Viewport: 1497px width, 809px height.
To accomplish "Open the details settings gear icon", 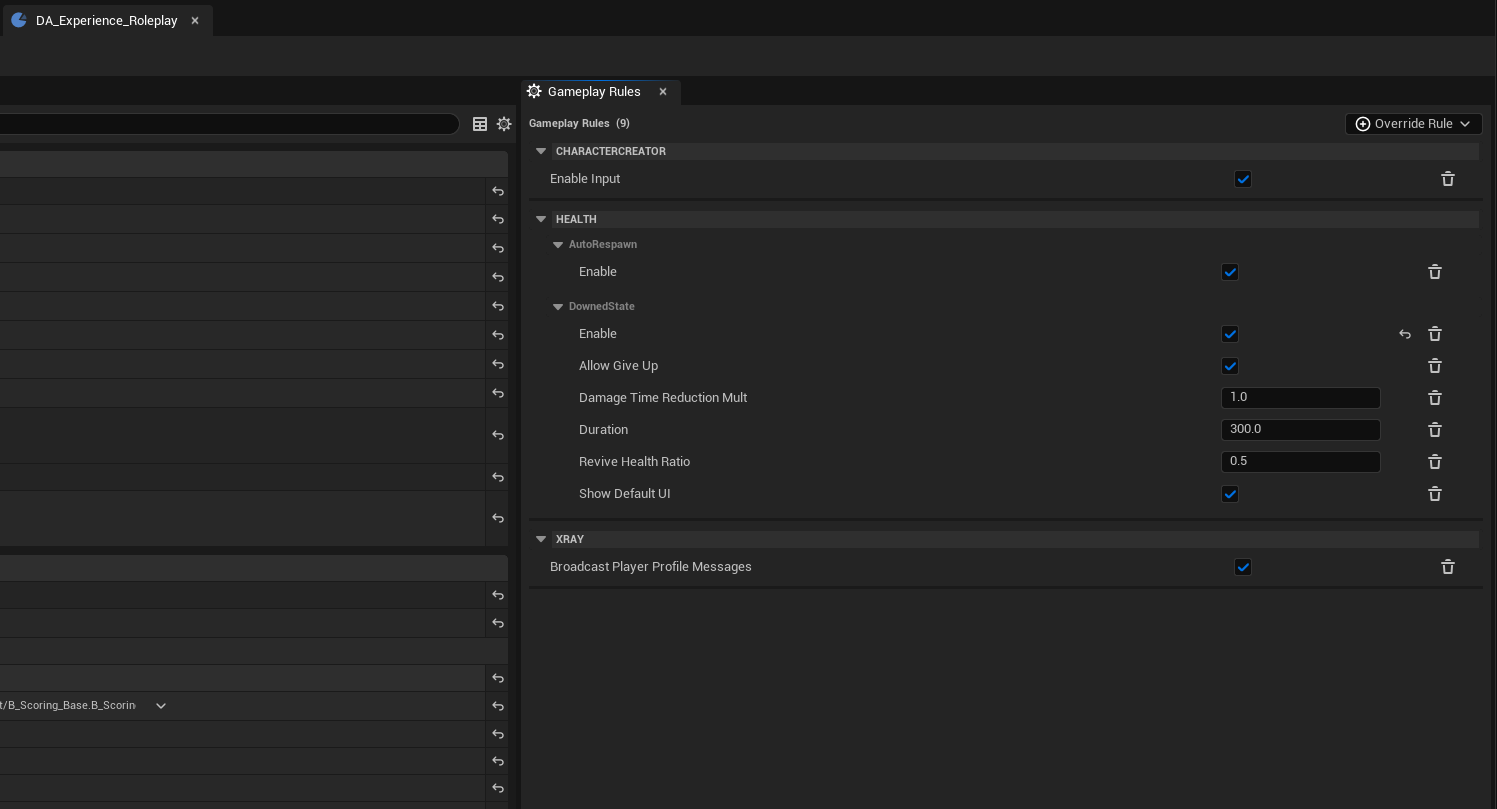I will point(504,124).
